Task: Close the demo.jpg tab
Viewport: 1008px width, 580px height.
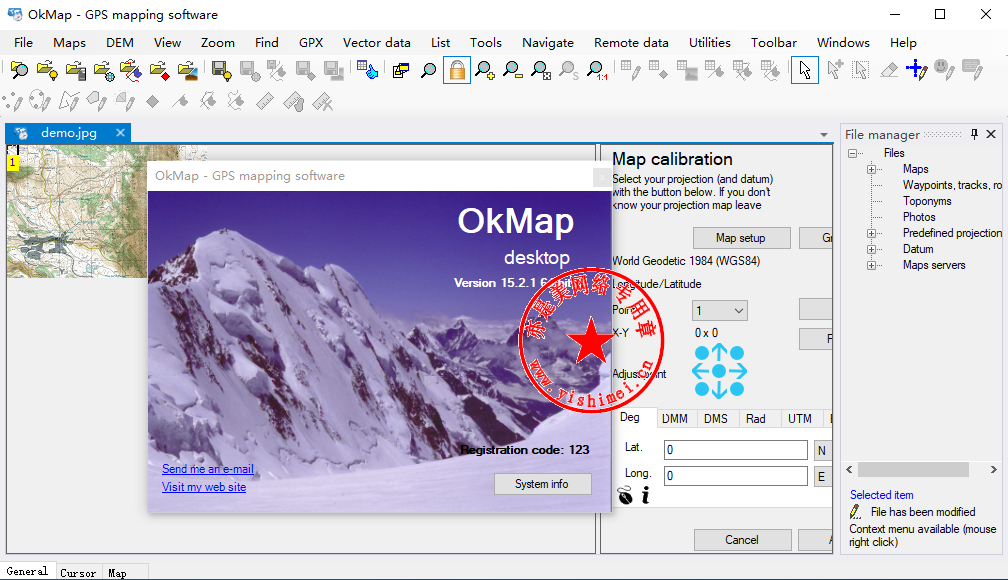Action: 120,132
